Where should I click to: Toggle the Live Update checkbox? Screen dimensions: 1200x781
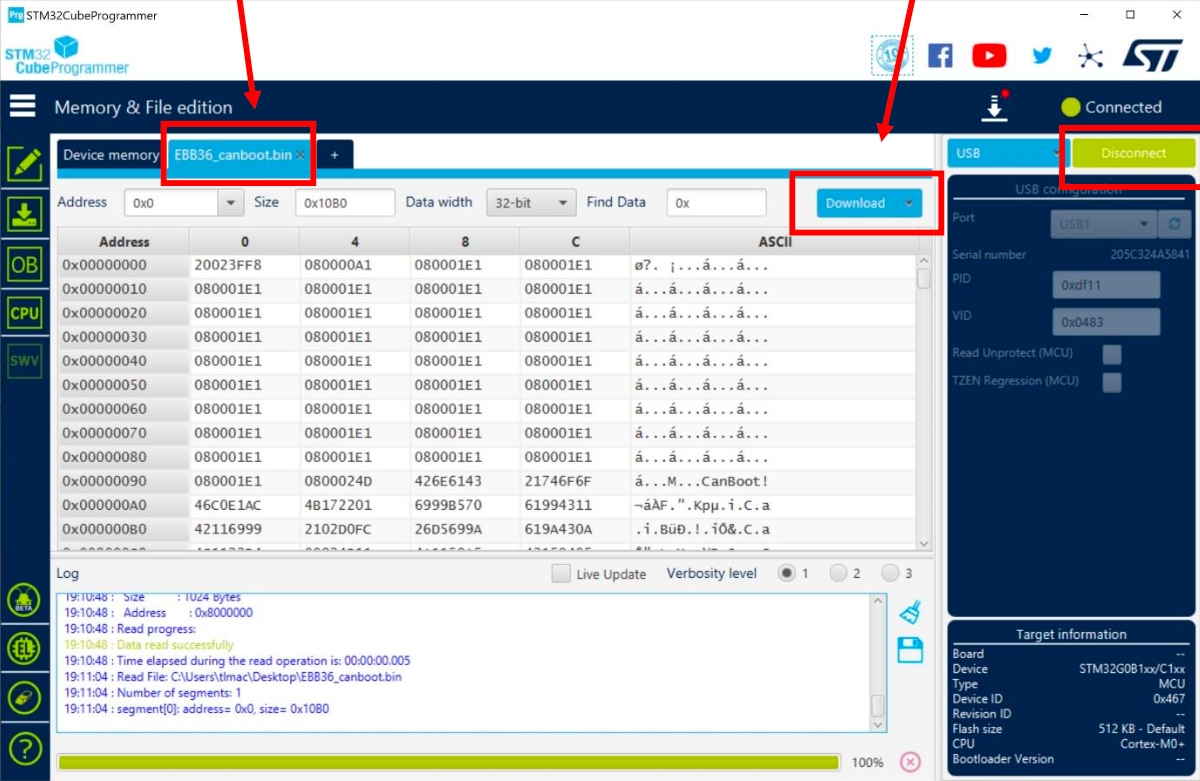click(x=561, y=574)
